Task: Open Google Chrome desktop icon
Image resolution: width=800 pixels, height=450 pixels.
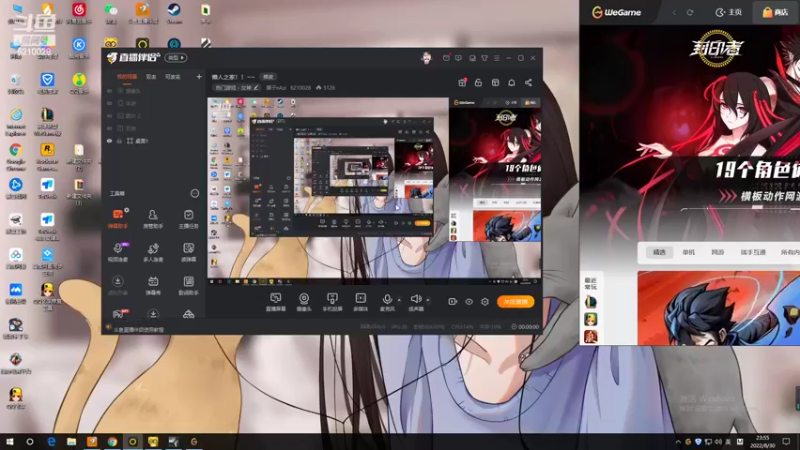Action: click(x=15, y=157)
